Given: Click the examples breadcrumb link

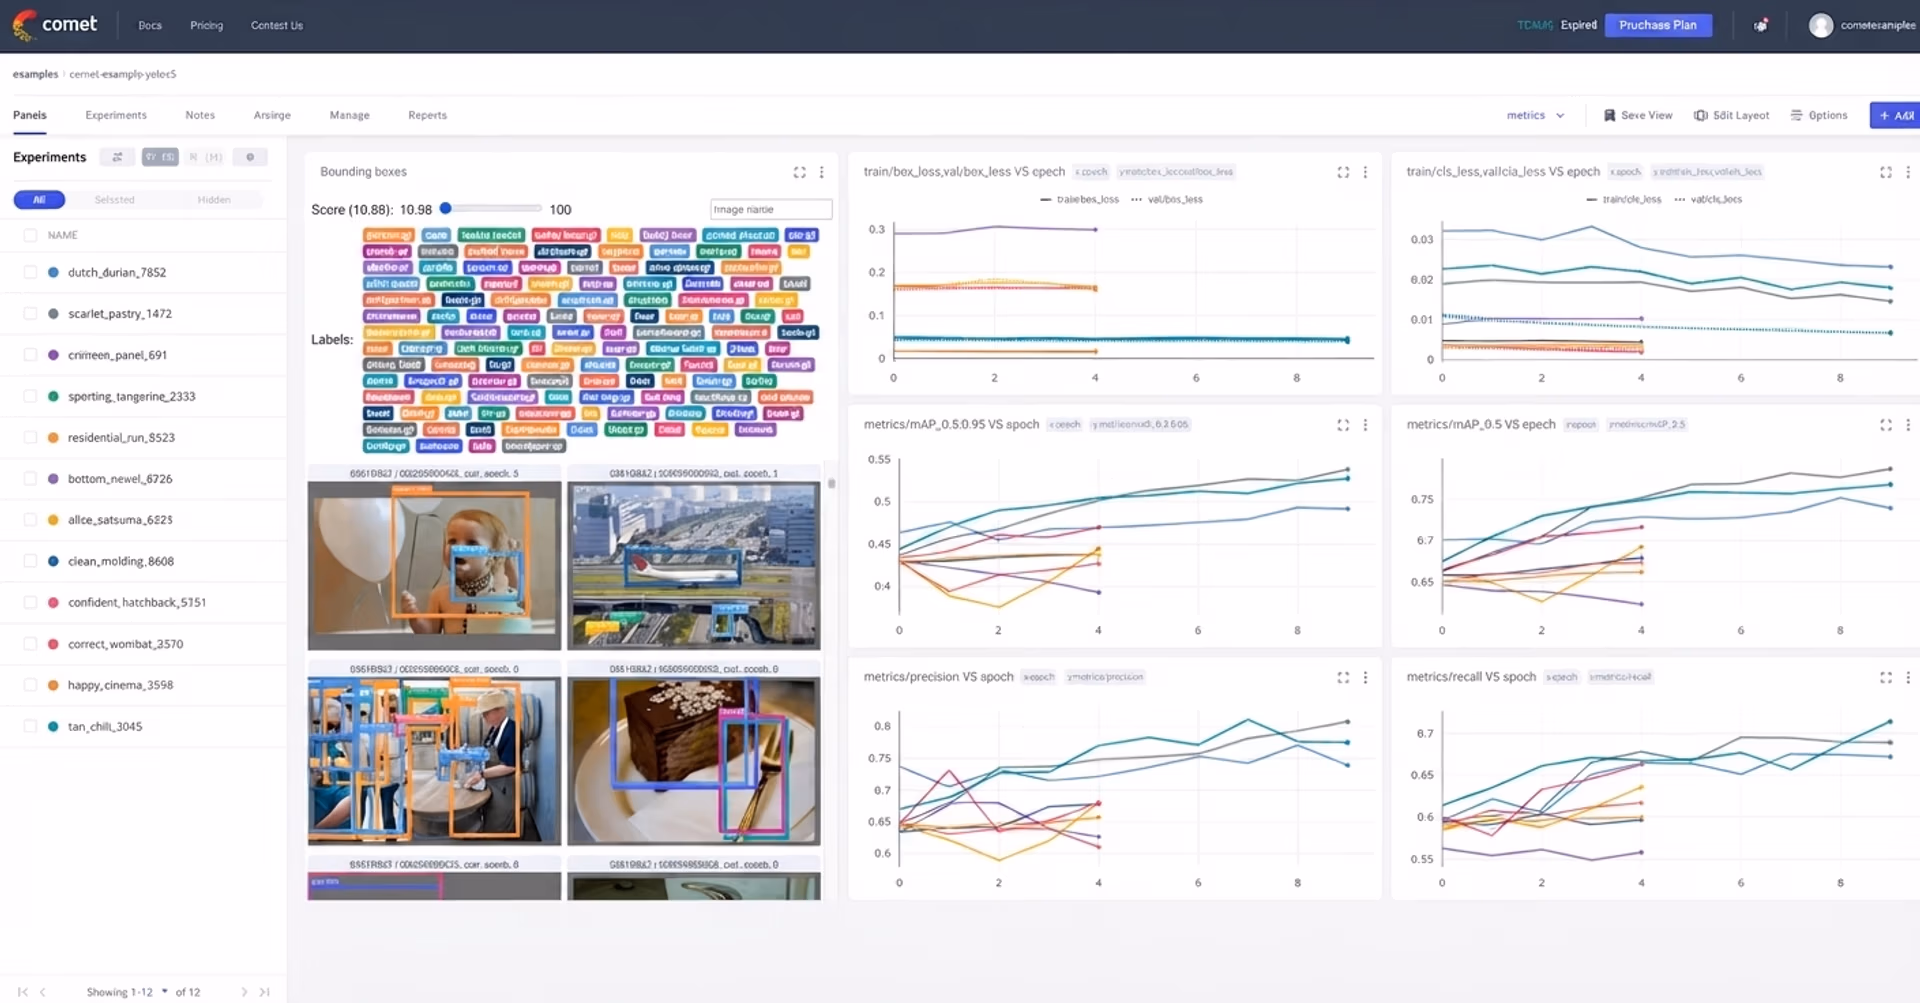Looking at the screenshot, I should tap(35, 74).
